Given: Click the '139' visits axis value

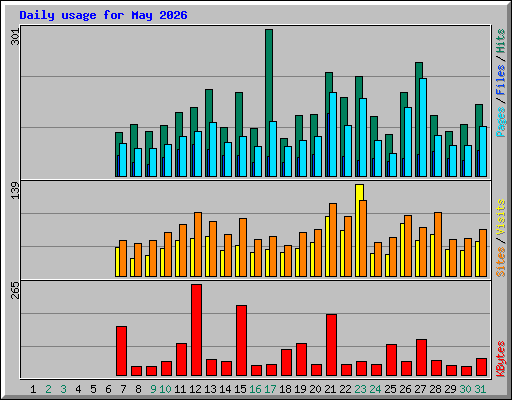Looking at the screenshot, I should click(16, 191).
